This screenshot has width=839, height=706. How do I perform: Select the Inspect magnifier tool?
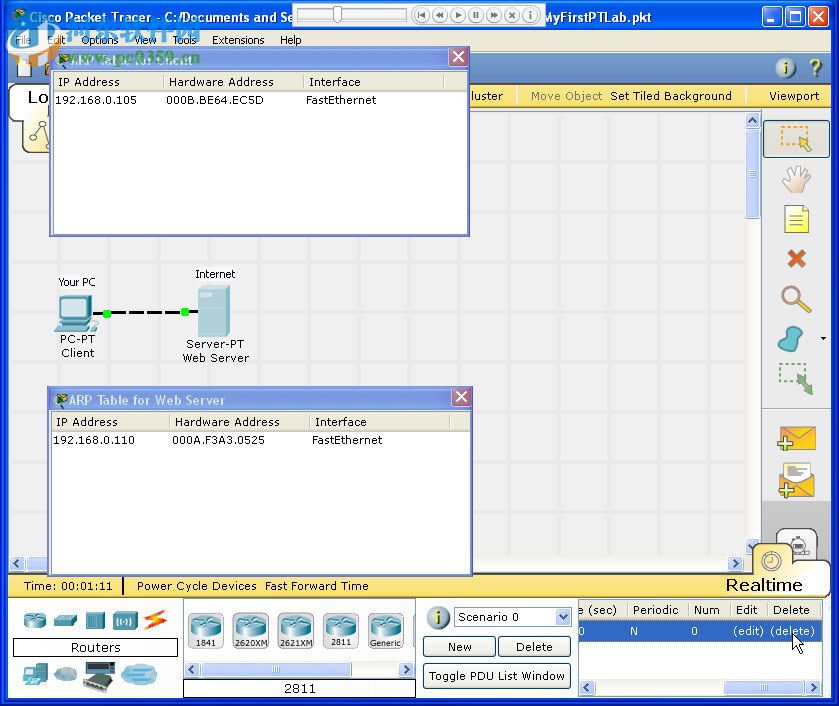pyautogui.click(x=795, y=298)
